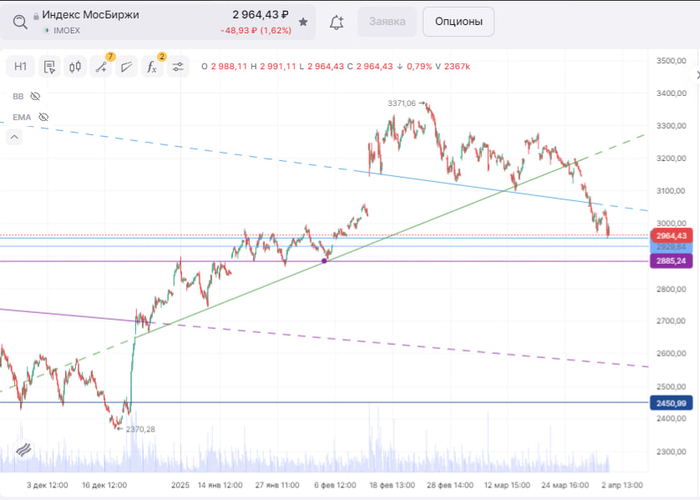Add IMOEX to favorites with the star

pyautogui.click(x=303, y=20)
